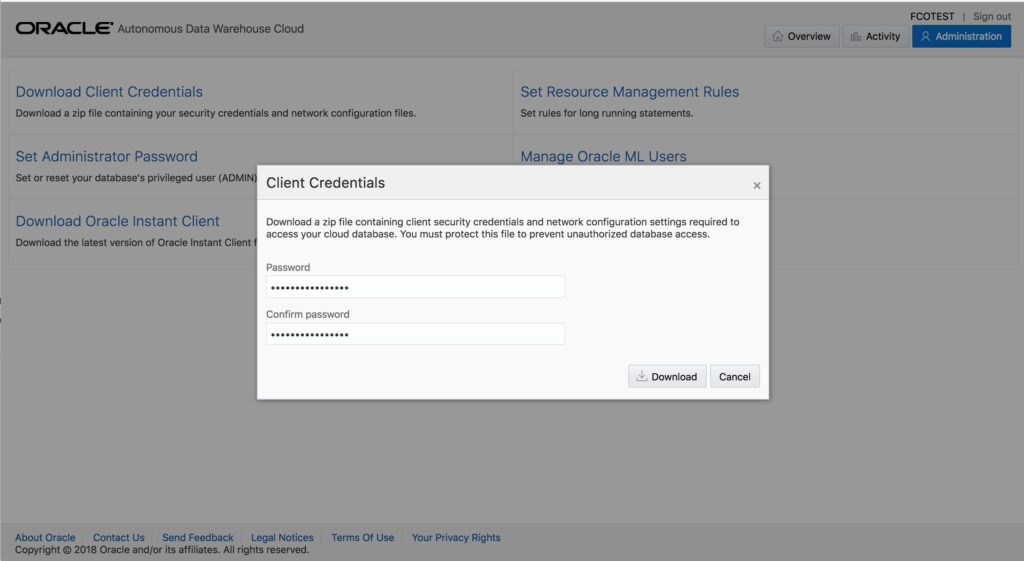This screenshot has height=561, width=1024.
Task: Cancel the Client Credentials dialog
Action: [734, 376]
